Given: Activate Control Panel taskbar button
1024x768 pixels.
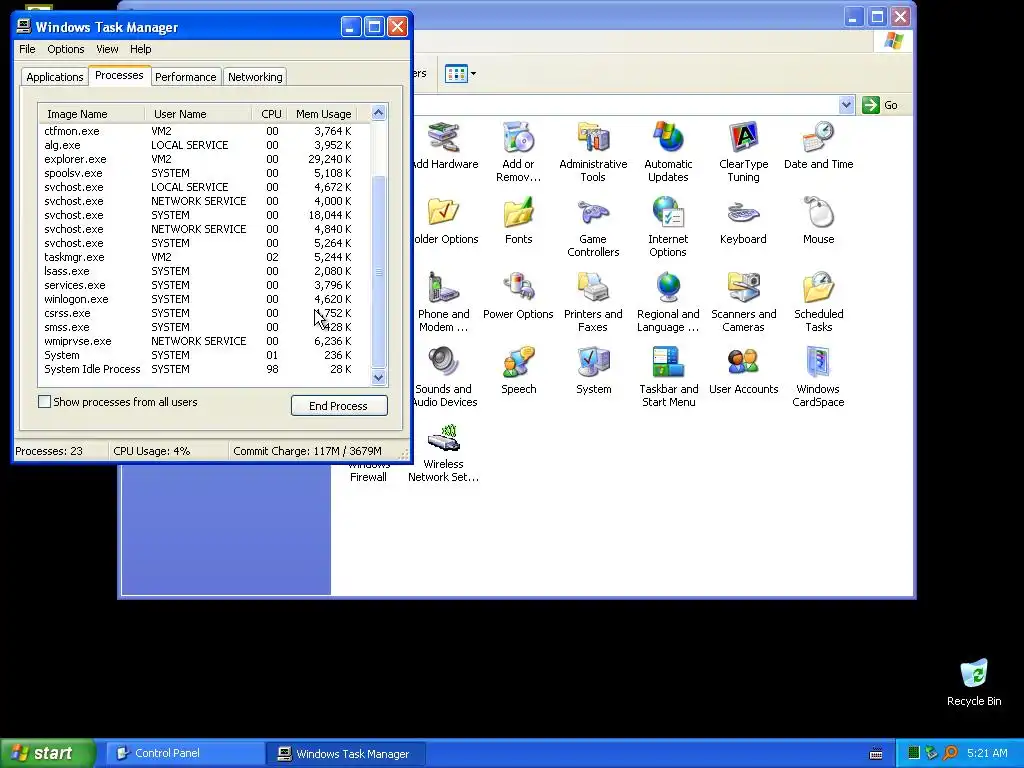Looking at the screenshot, I should coord(185,753).
